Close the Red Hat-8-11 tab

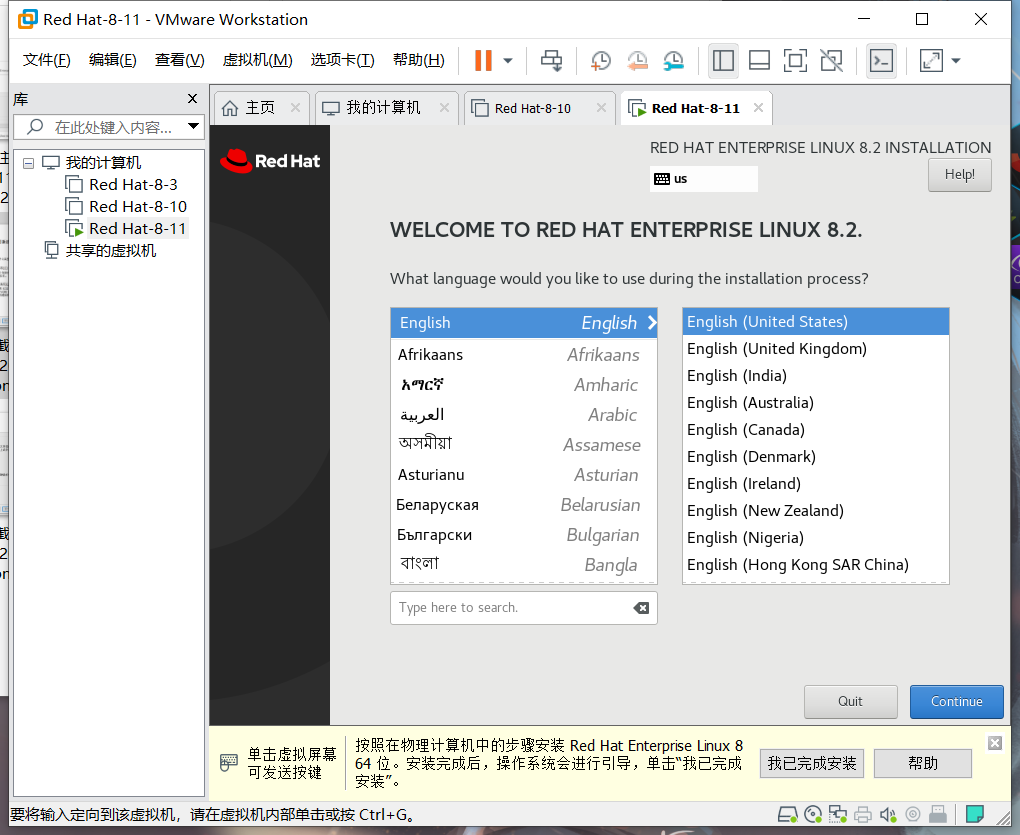758,108
